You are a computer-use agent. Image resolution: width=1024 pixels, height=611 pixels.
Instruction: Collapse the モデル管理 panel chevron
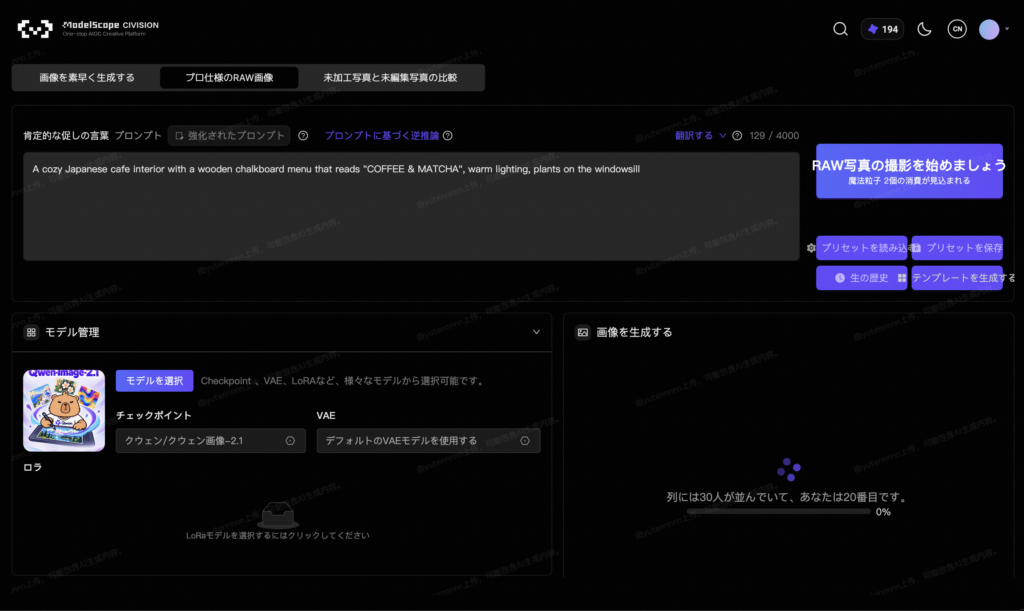point(536,332)
